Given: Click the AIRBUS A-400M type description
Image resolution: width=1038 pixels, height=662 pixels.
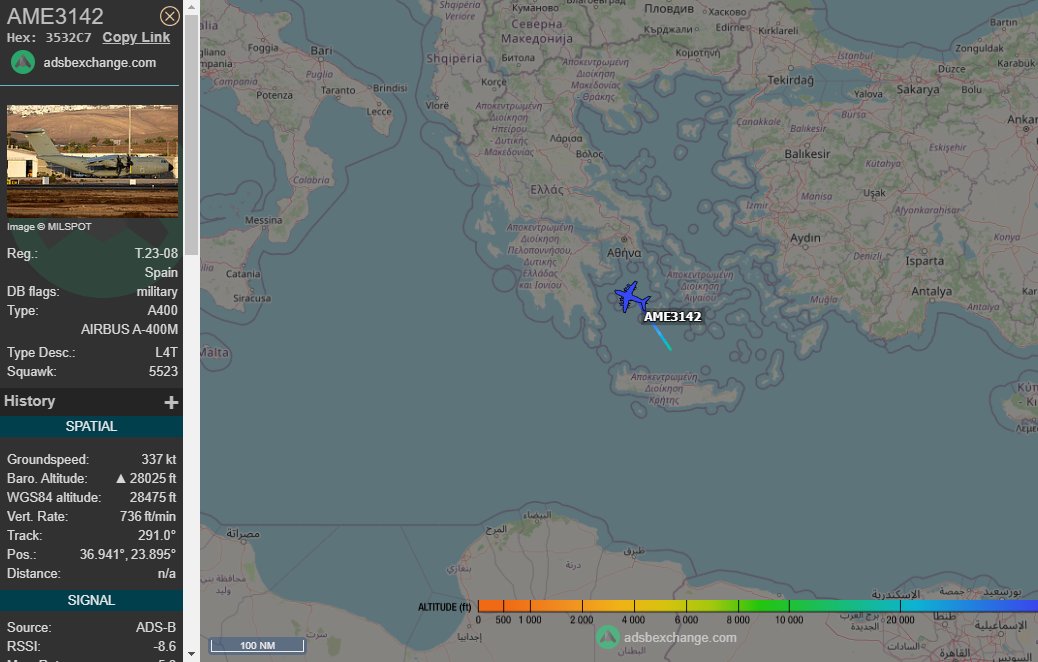Looking at the screenshot, I should point(129,330).
